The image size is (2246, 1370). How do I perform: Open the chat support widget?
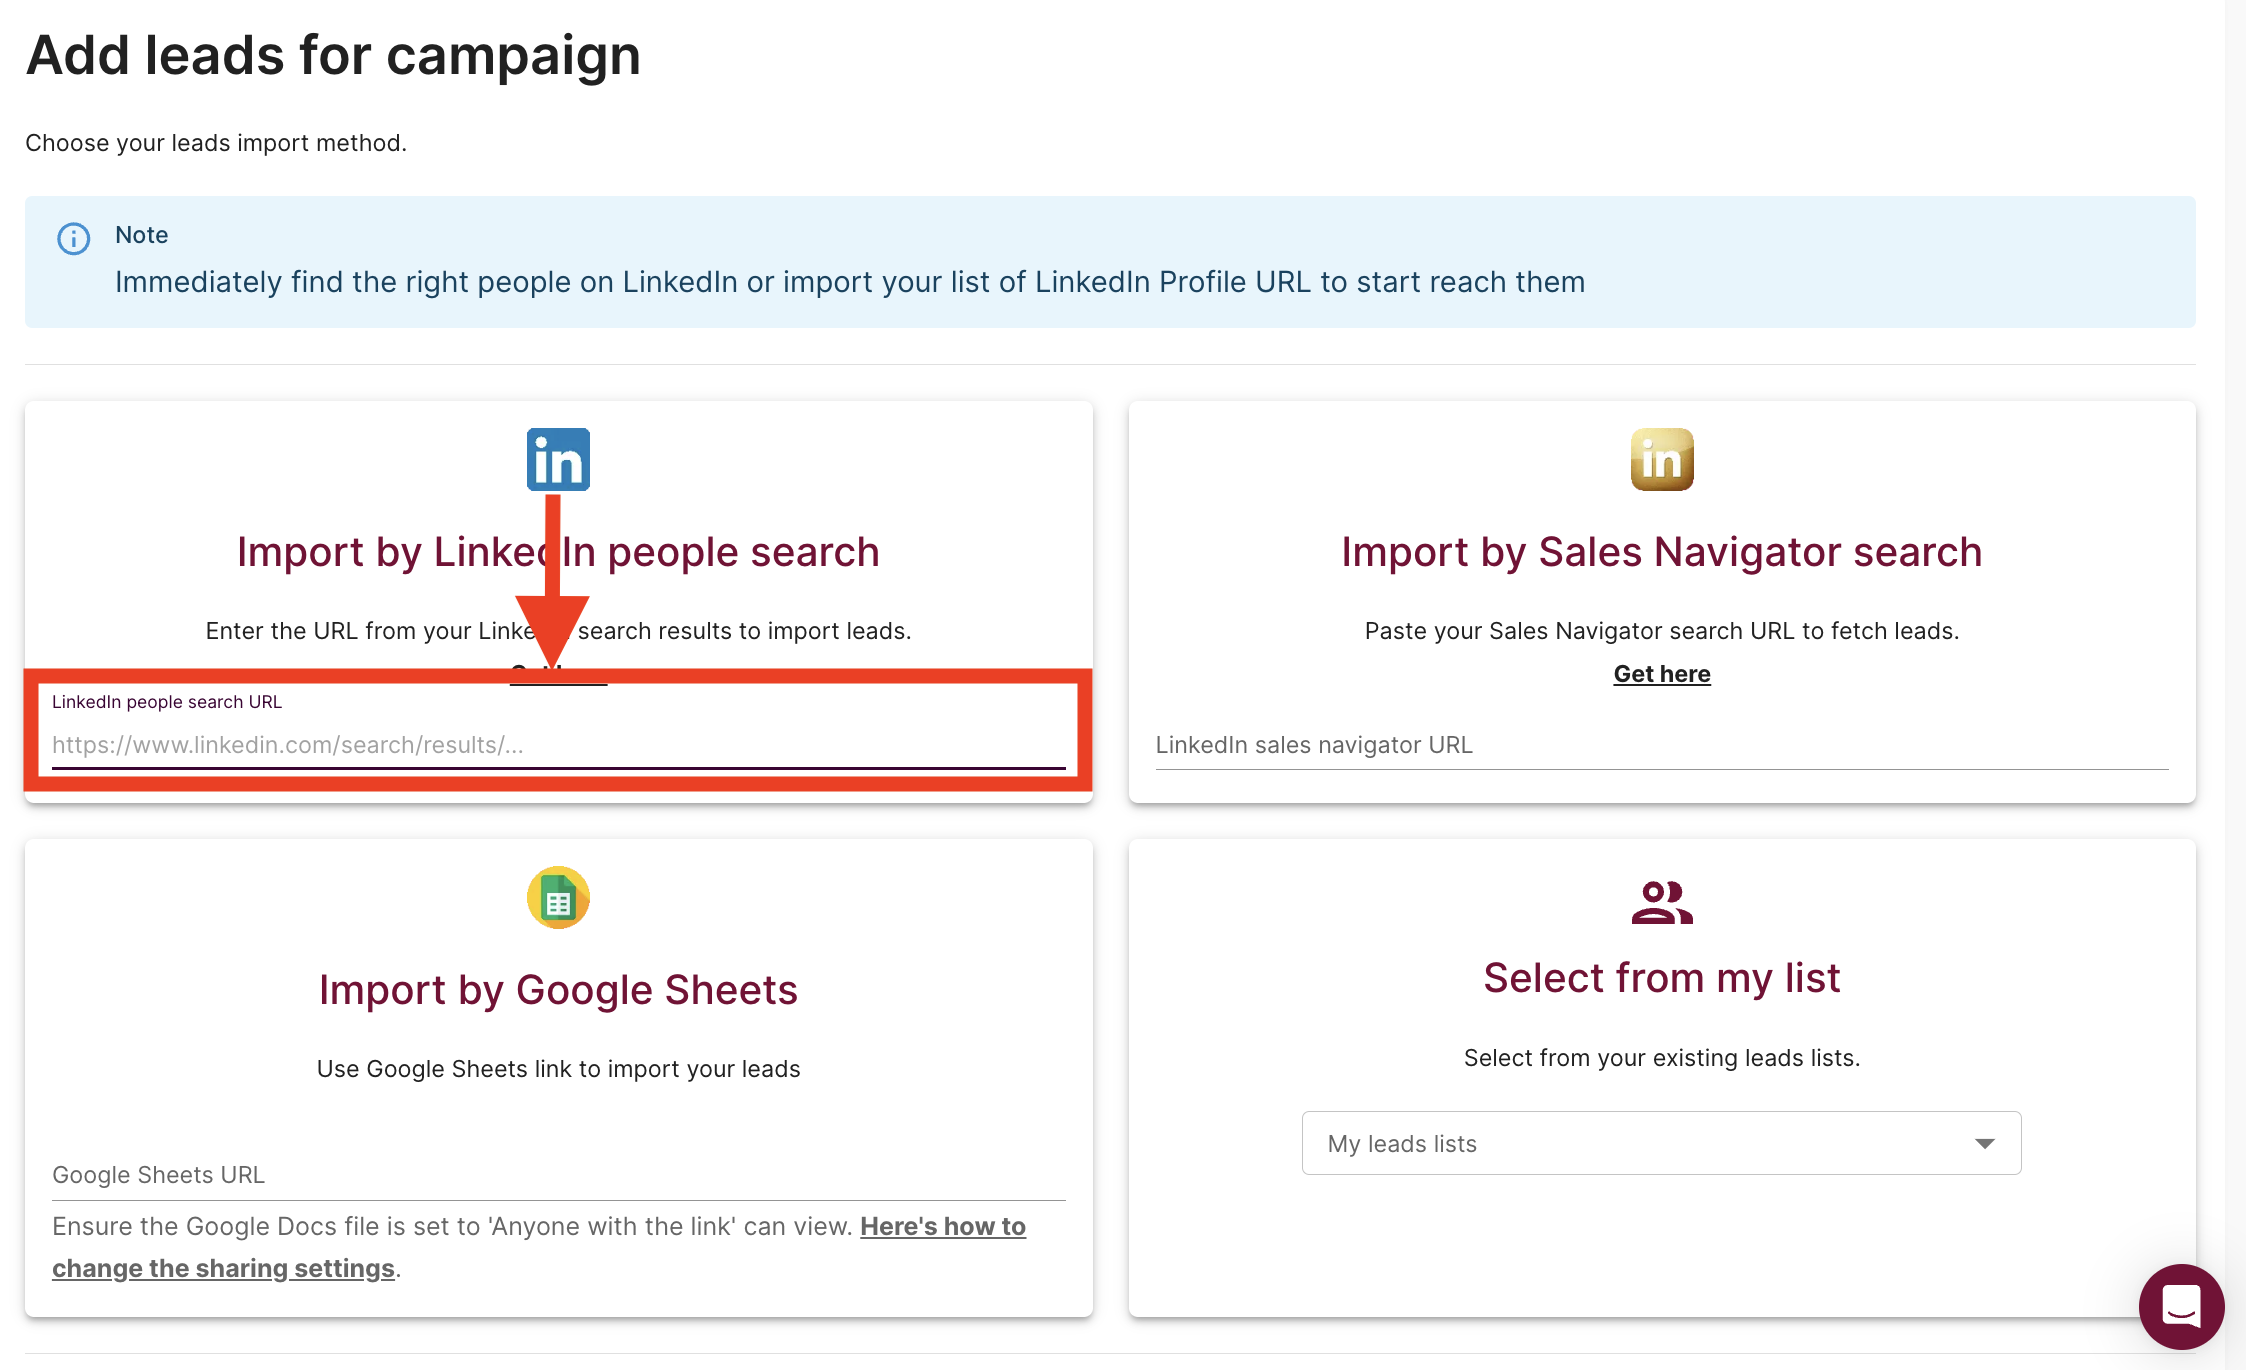click(2181, 1306)
